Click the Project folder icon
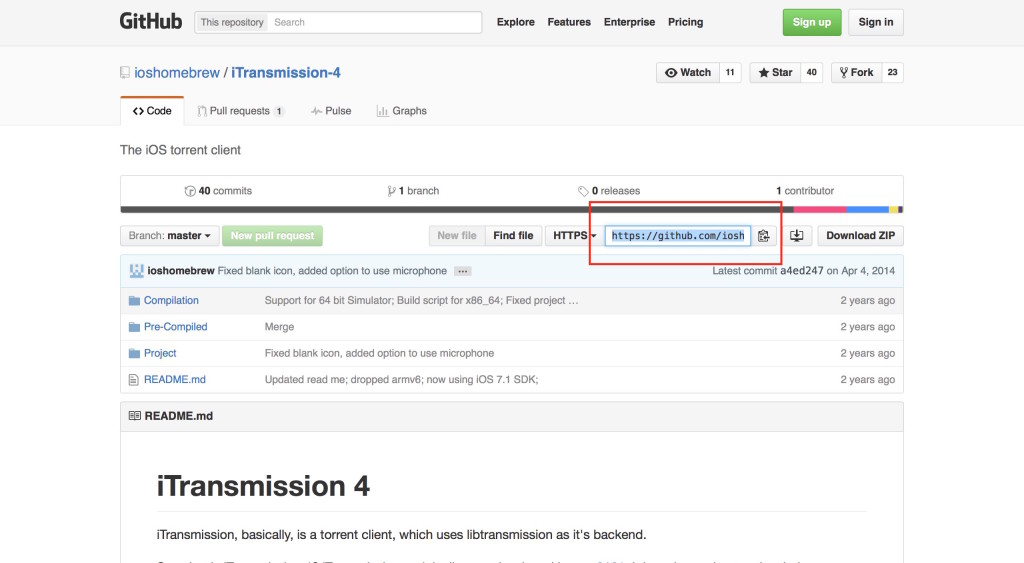 click(135, 353)
